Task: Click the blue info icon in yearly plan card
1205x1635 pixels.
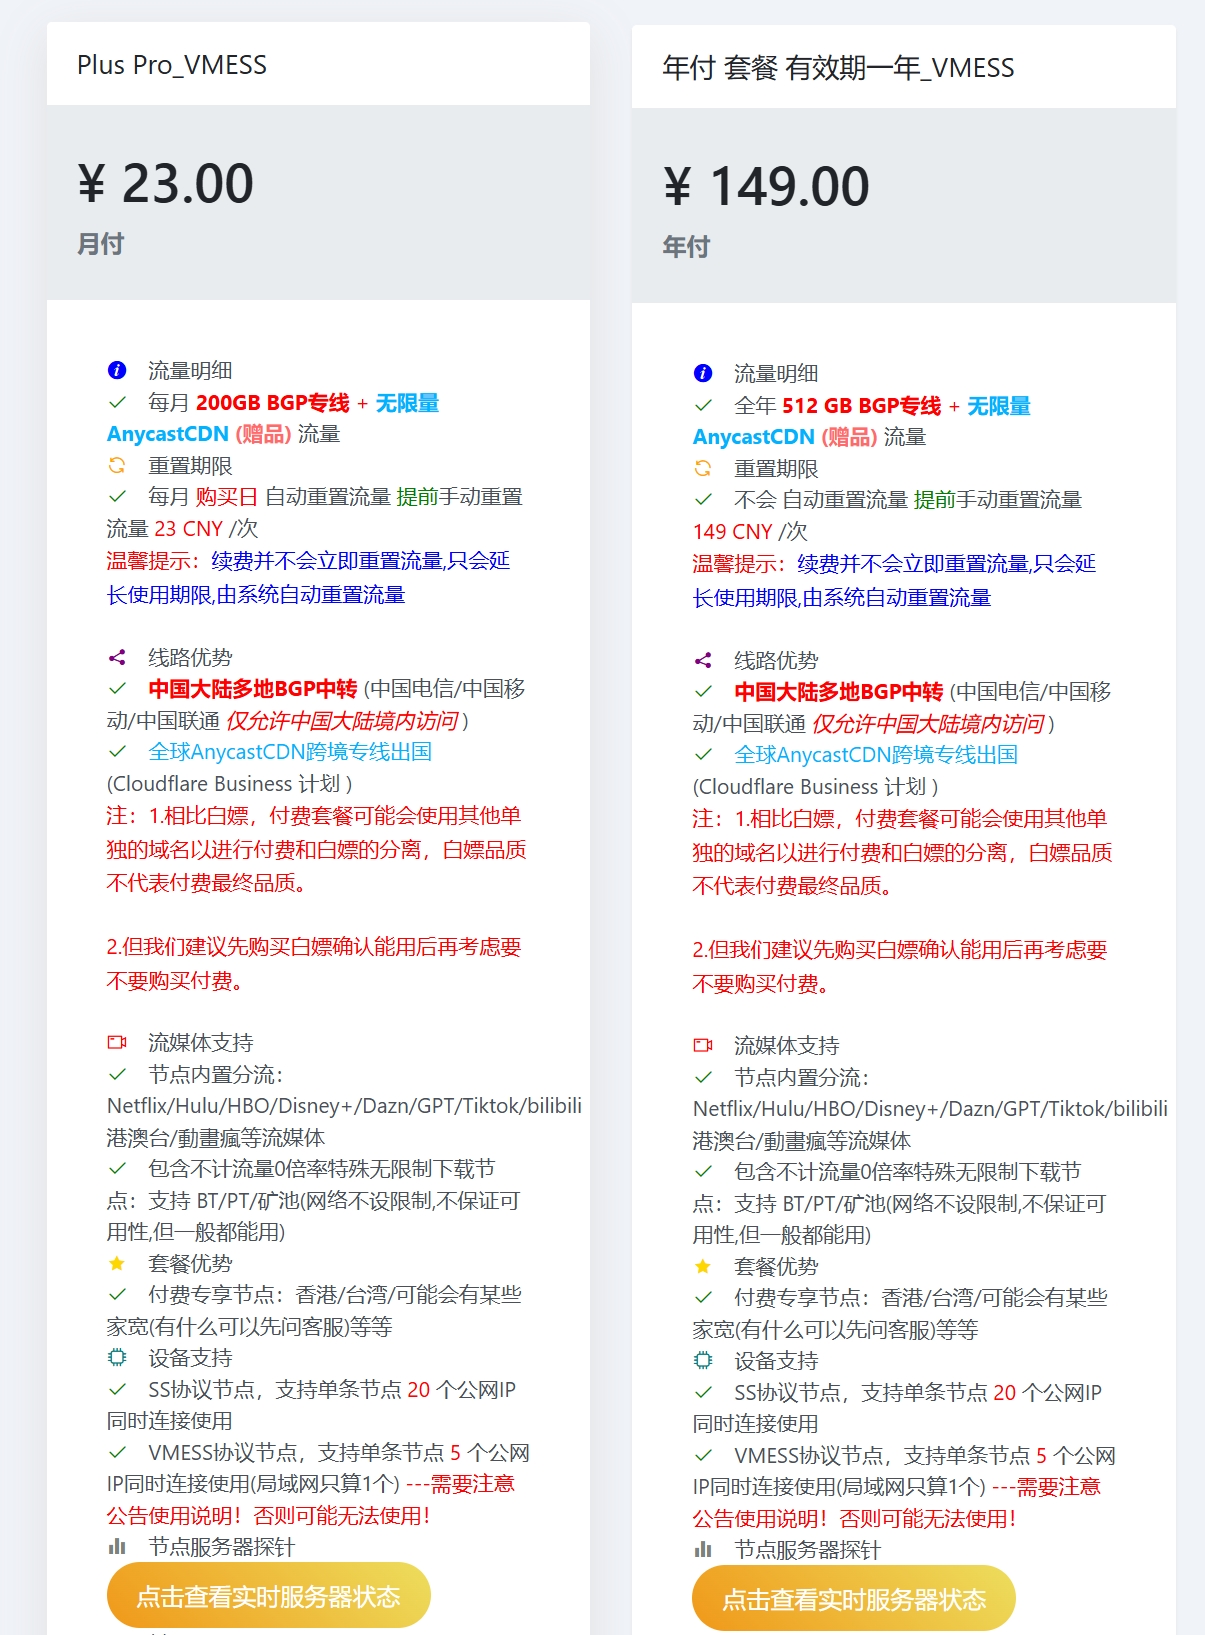Action: coord(703,374)
